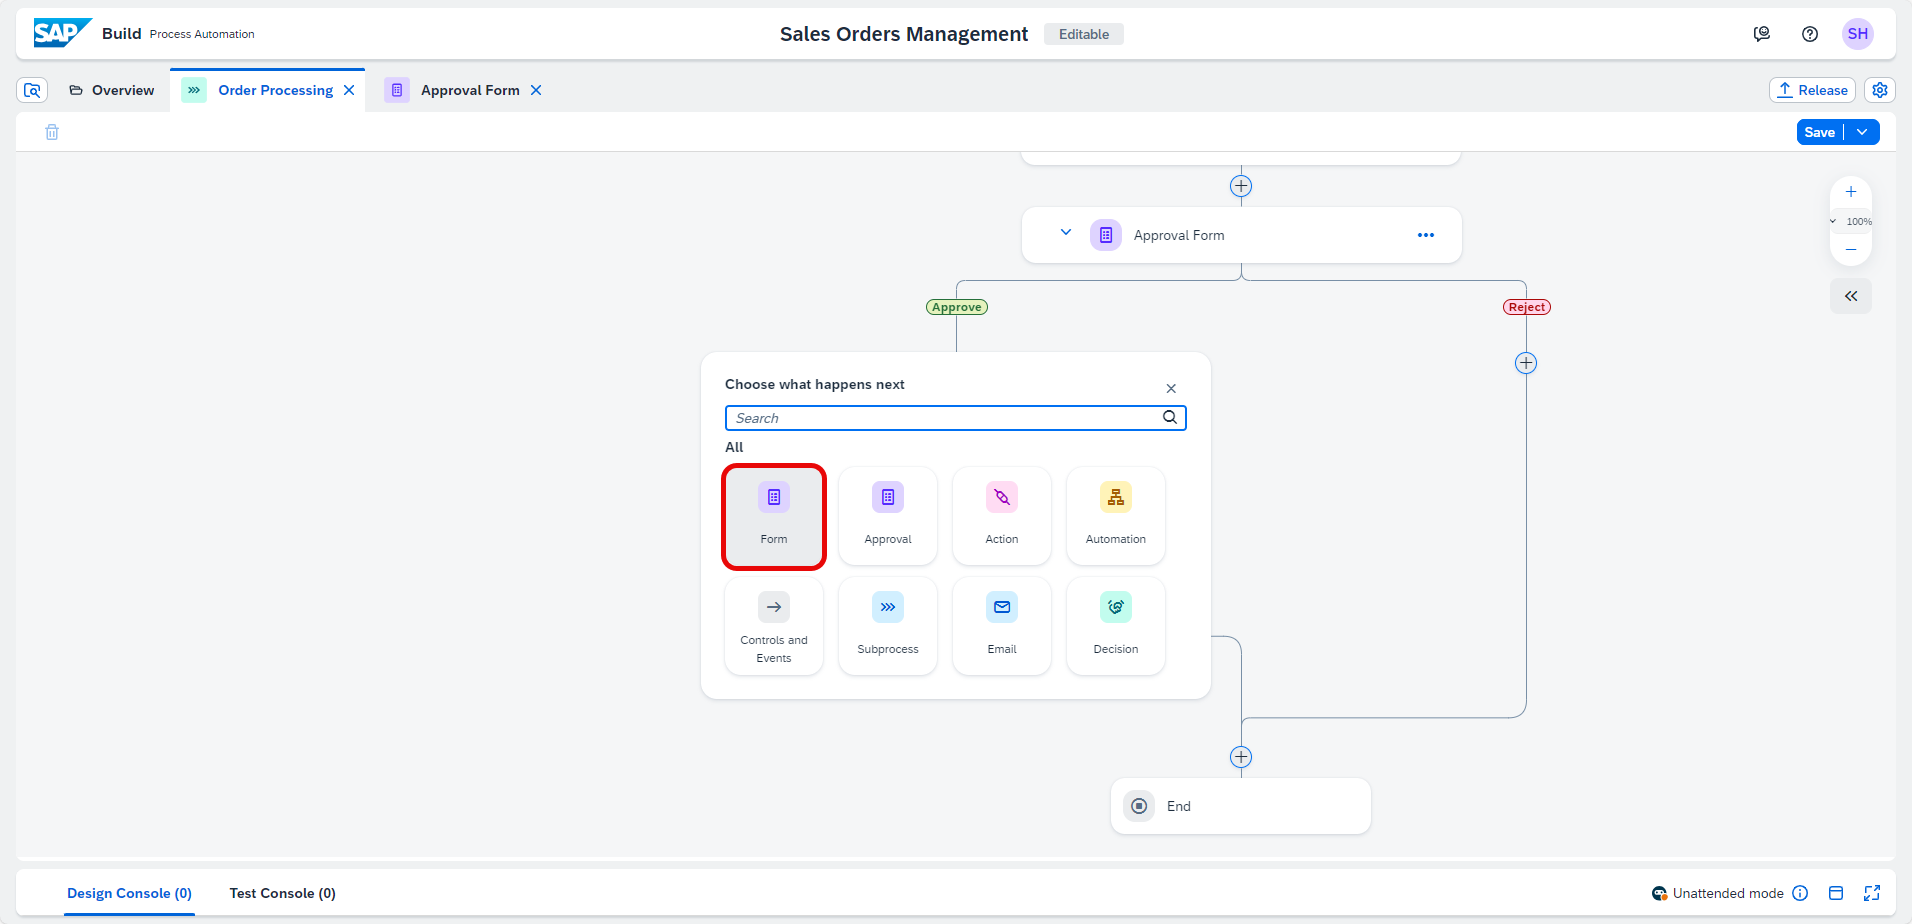Viewport: 1912px width, 924px height.
Task: Pick the Decision tile
Action: [x=1116, y=626]
